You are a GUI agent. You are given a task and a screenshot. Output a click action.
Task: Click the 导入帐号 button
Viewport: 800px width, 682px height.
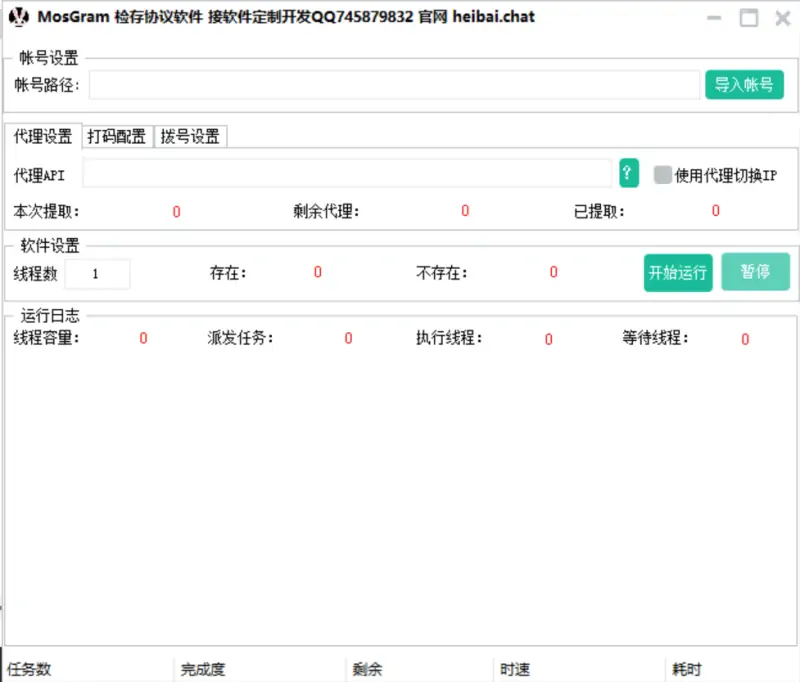[x=744, y=85]
